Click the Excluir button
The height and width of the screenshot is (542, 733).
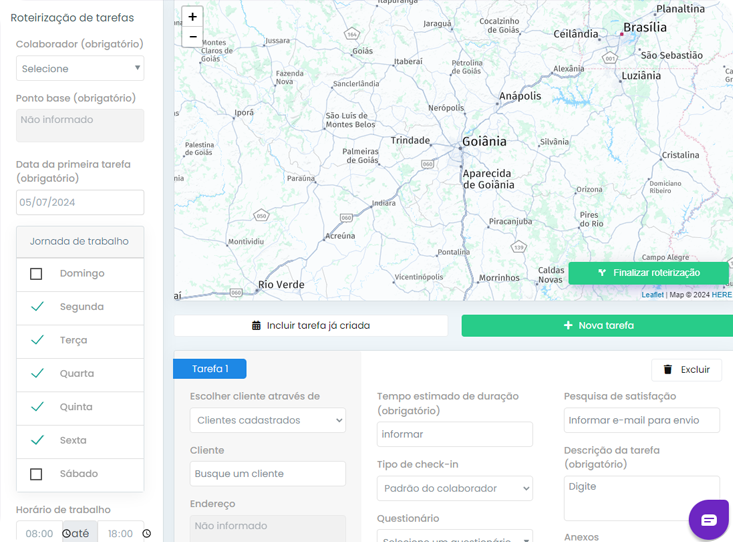coord(686,369)
